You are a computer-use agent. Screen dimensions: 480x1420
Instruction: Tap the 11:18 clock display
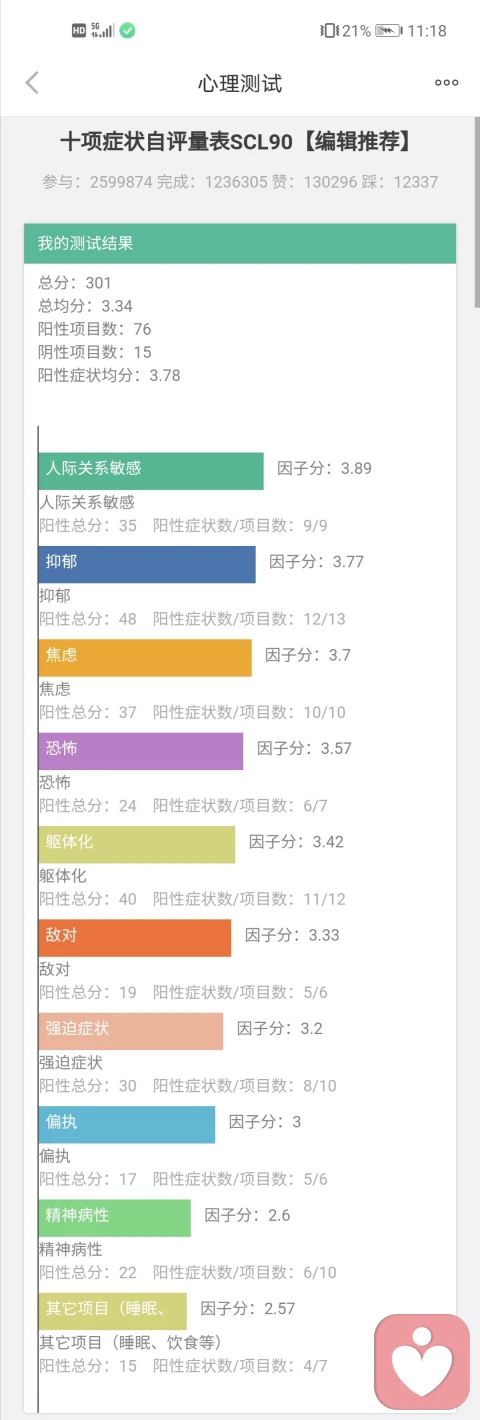427,31
